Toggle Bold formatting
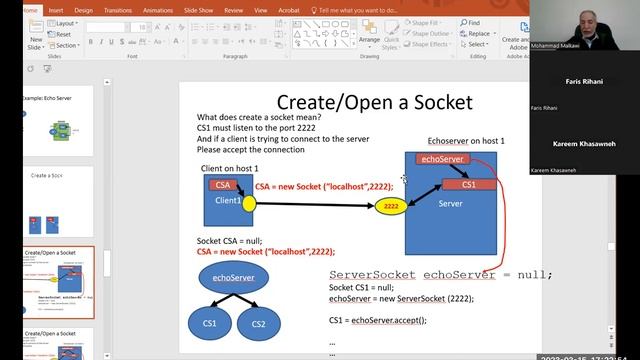This screenshot has width=640, height=360. (91, 42)
